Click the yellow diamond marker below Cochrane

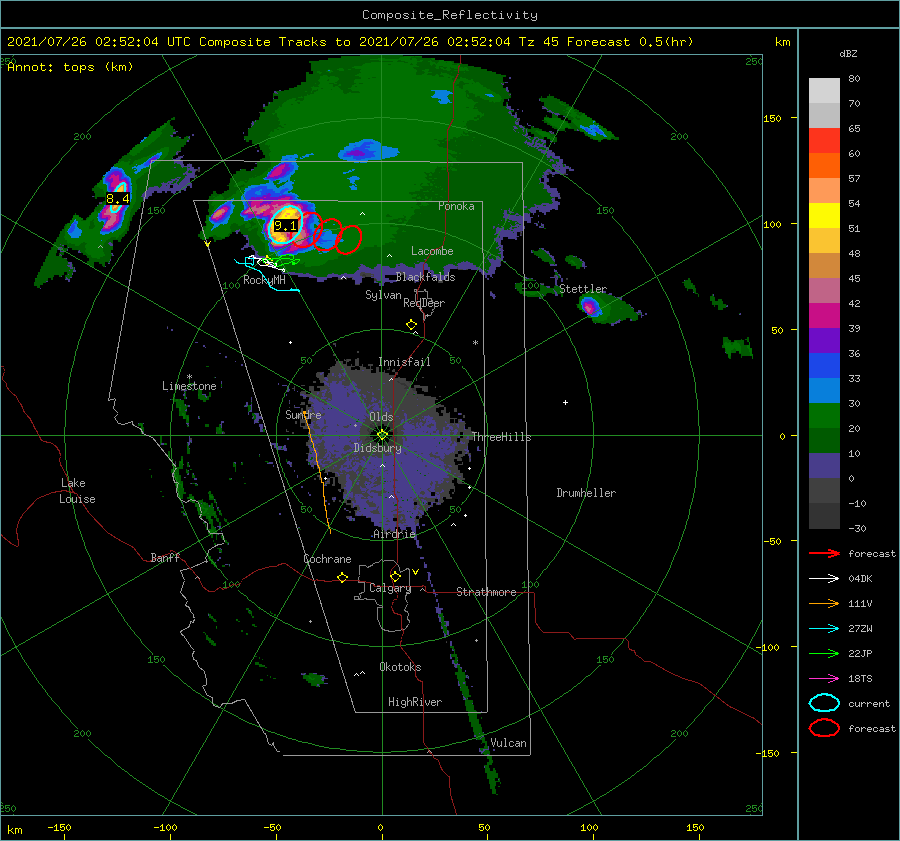click(342, 578)
